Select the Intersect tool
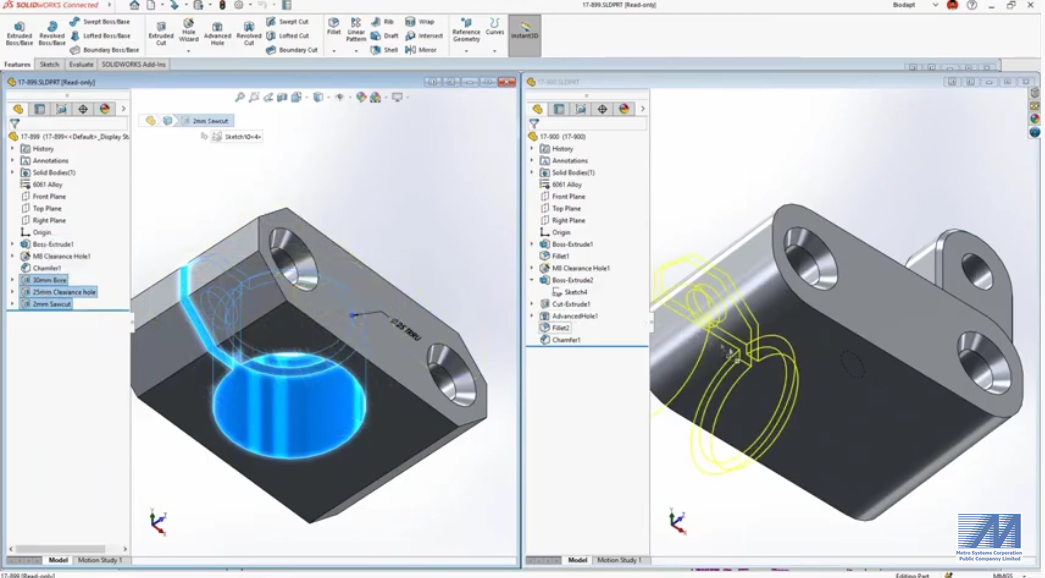Screen dimensions: 1045x578 tap(424, 35)
